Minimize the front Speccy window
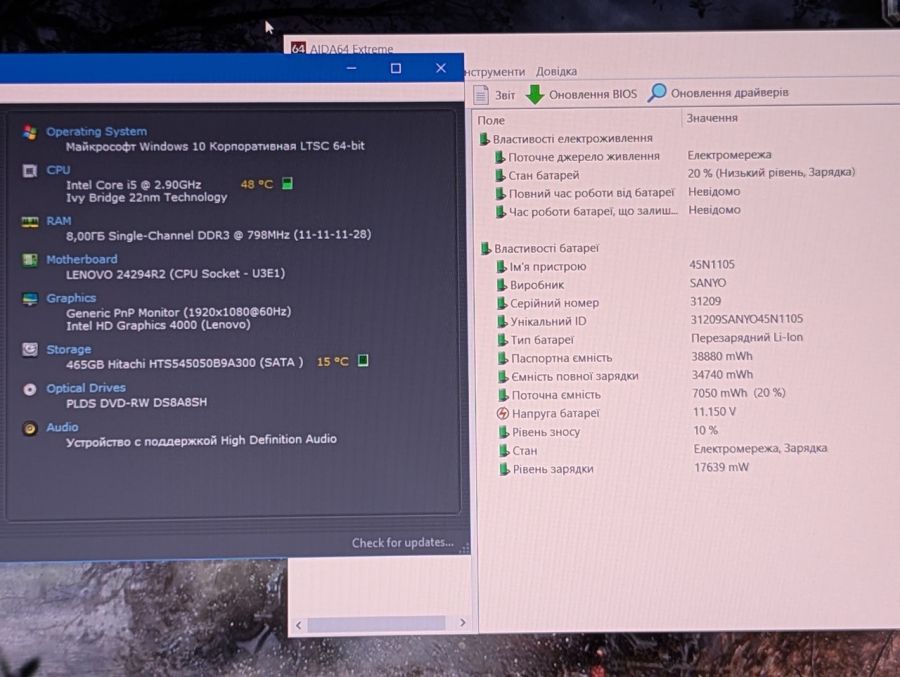This screenshot has width=900, height=677. tap(352, 68)
